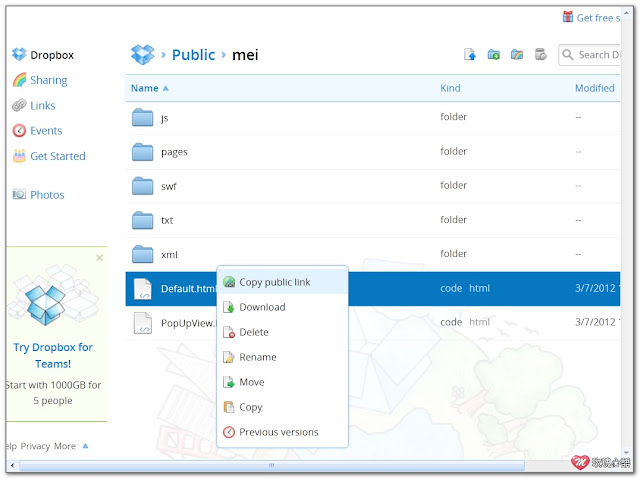Click the txt folder icon
640x479 pixels.
click(x=142, y=220)
